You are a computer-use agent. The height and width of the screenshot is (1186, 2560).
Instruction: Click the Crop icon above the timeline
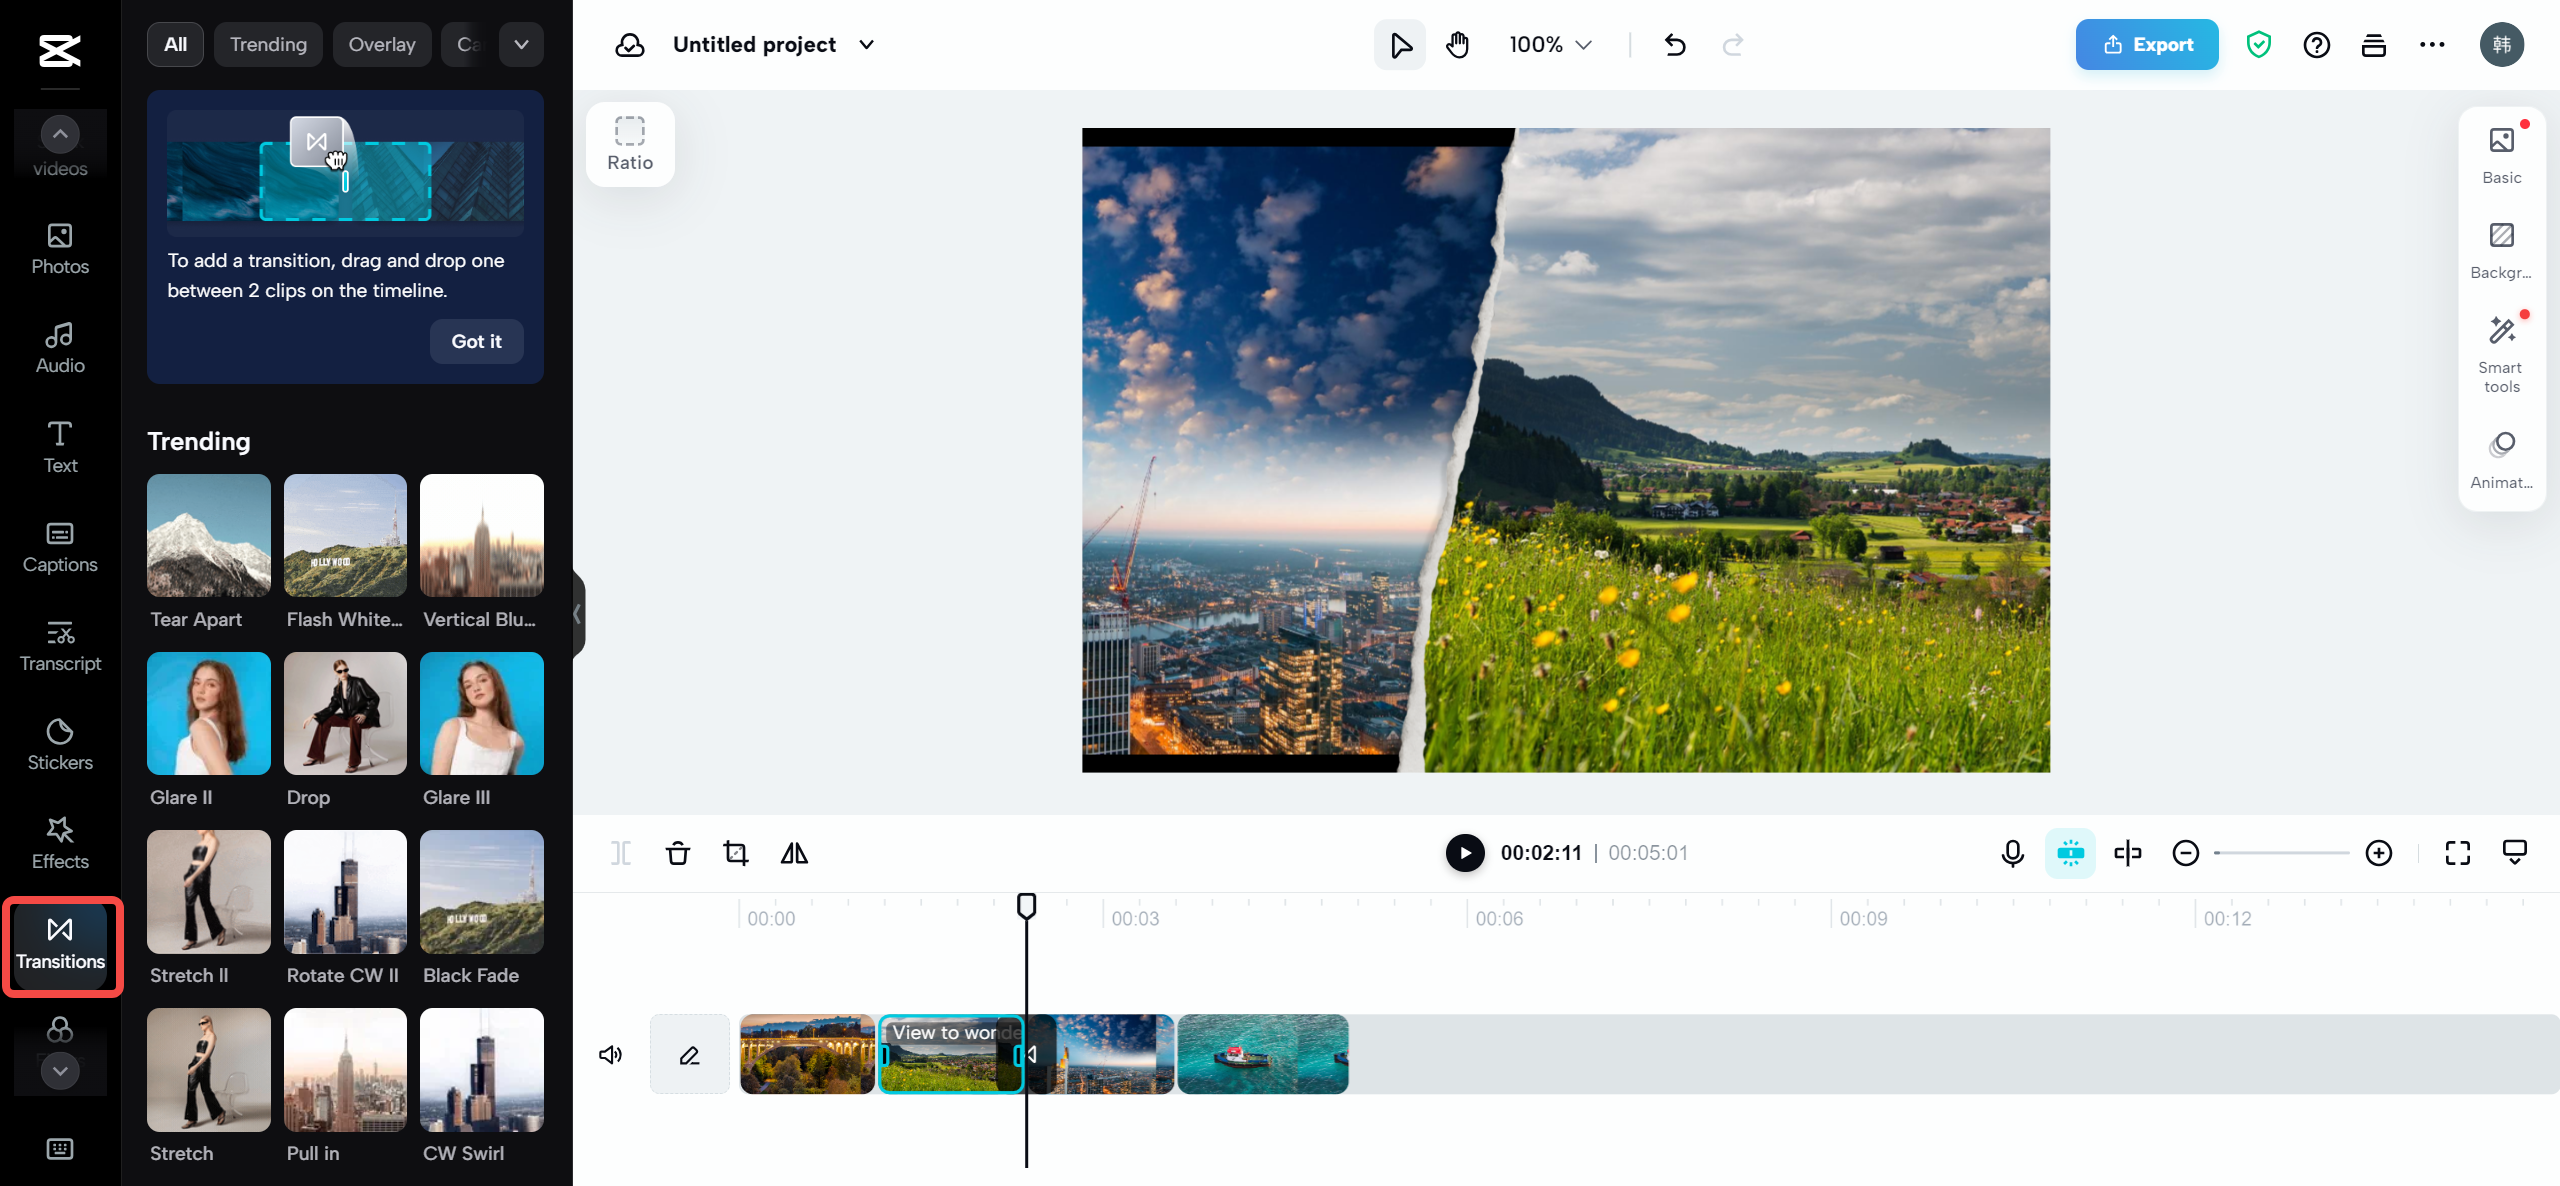736,853
